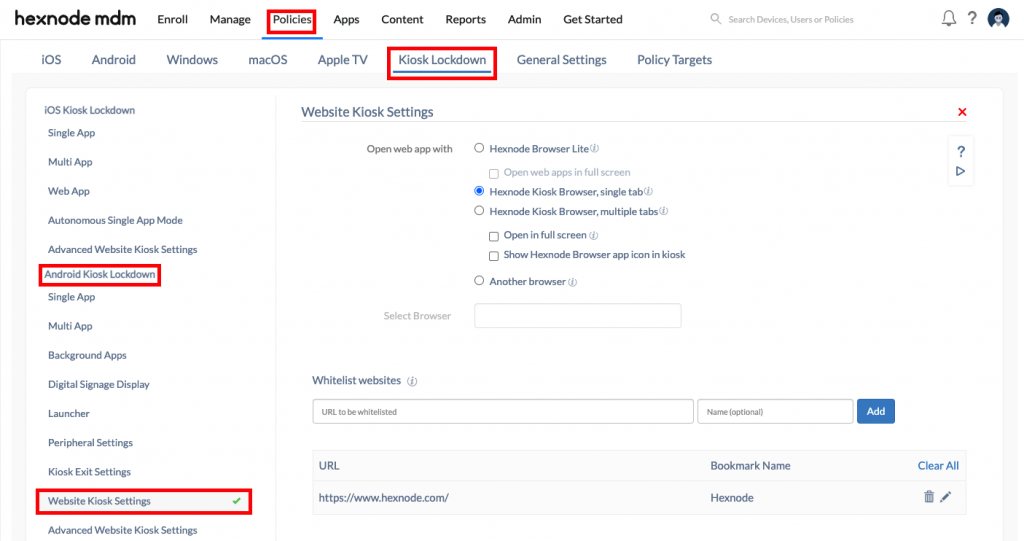The width and height of the screenshot is (1024, 541).
Task: Click the Search Devices, Users or Policies box
Action: 790,20
